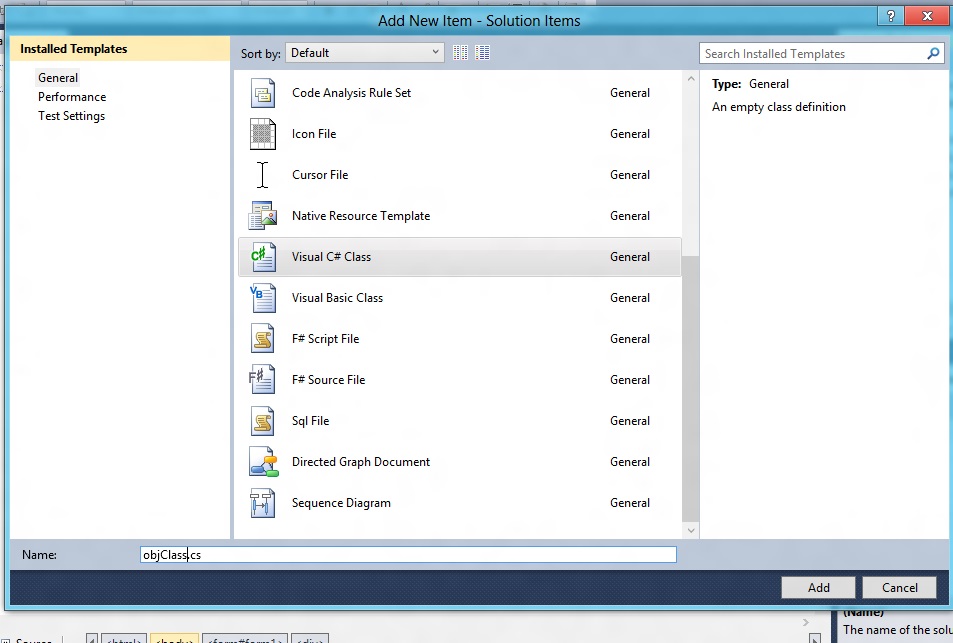
Task: Click the dialog help question mark
Action: point(891,18)
